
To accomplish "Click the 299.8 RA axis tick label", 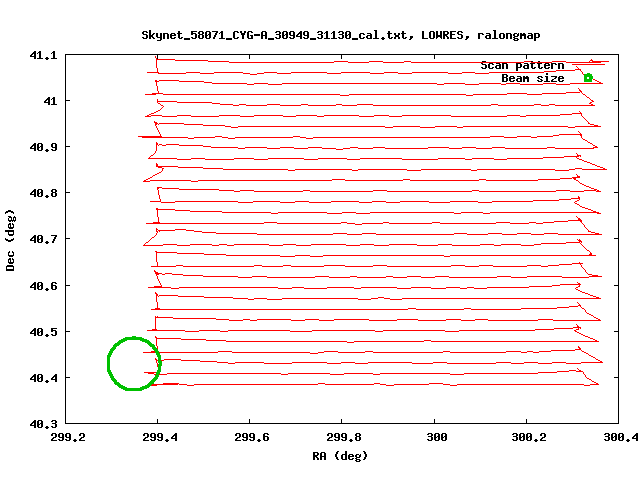I will coord(344,437).
